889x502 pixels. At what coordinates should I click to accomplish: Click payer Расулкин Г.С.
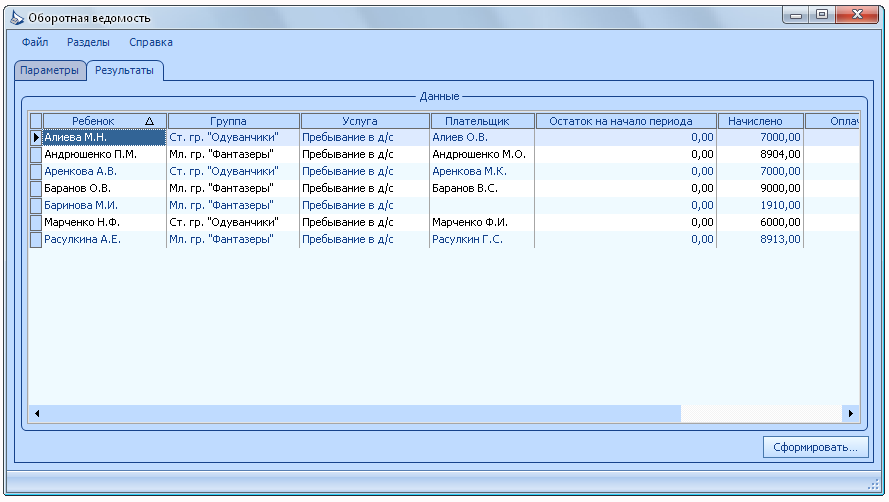[x=482, y=239]
